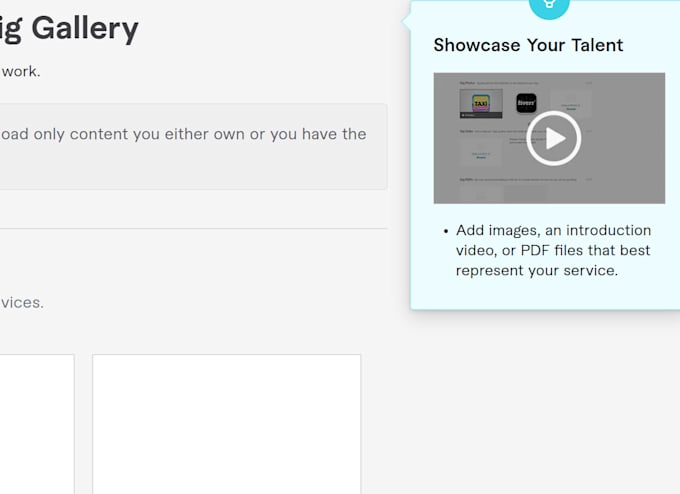Select the empty gallery upload box
This screenshot has width=680, height=494.
[x=226, y=424]
